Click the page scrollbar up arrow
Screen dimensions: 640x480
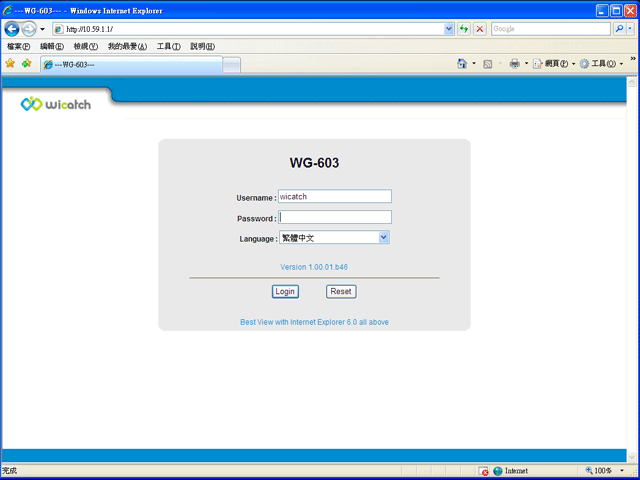coord(632,82)
